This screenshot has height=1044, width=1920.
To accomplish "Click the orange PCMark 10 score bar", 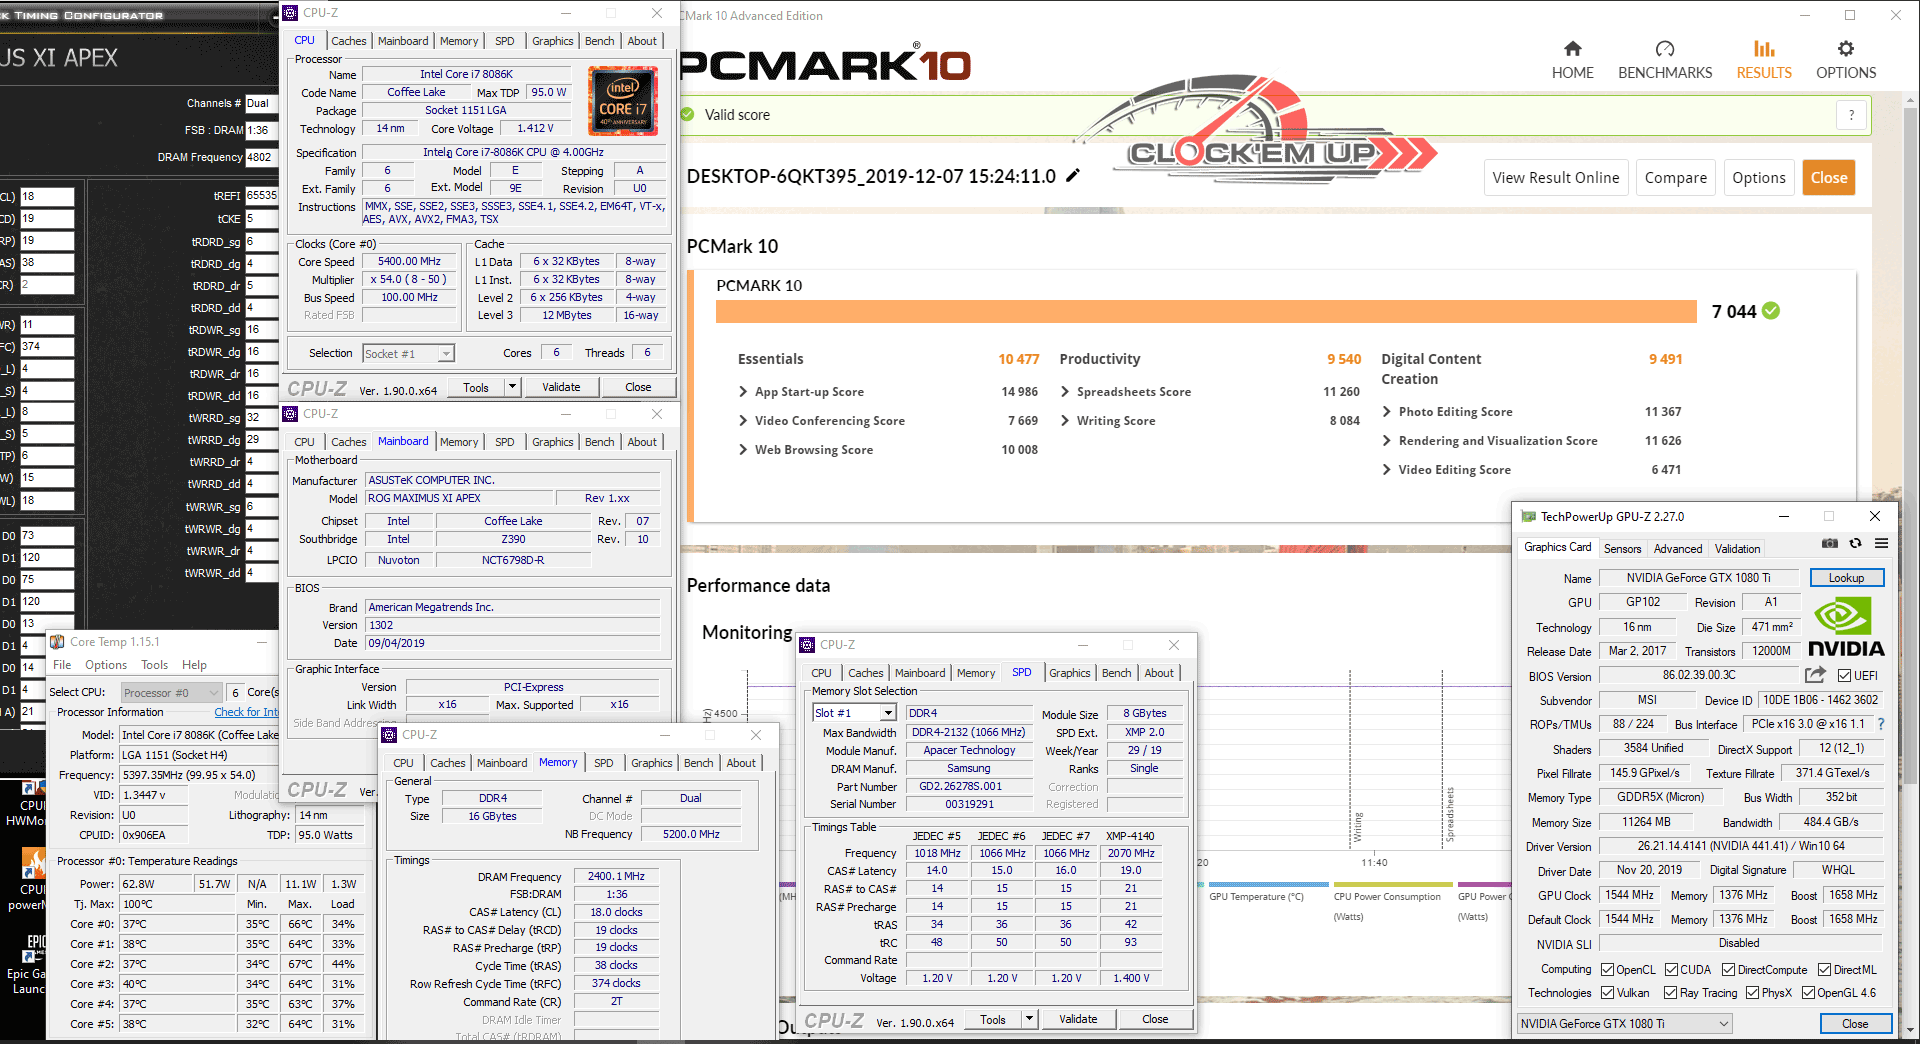I will pyautogui.click(x=1205, y=312).
